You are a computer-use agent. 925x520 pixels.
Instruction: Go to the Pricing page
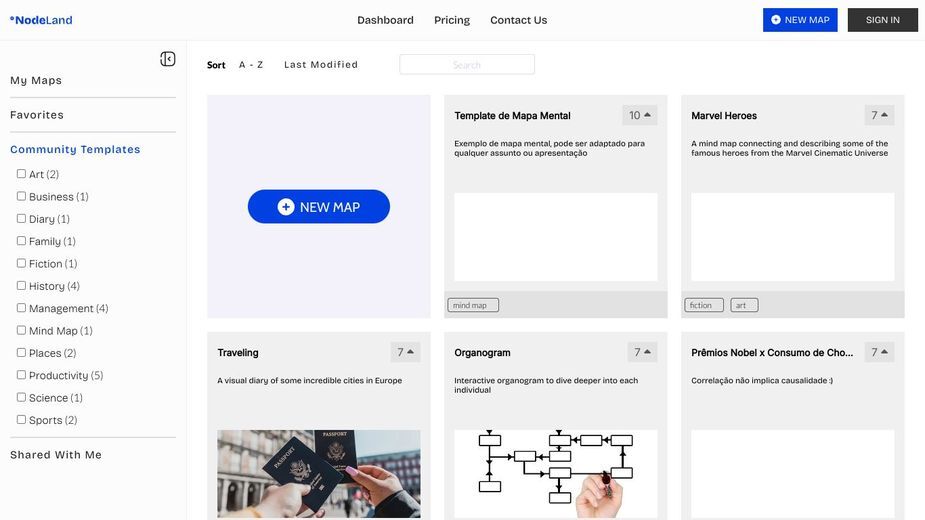[452, 20]
